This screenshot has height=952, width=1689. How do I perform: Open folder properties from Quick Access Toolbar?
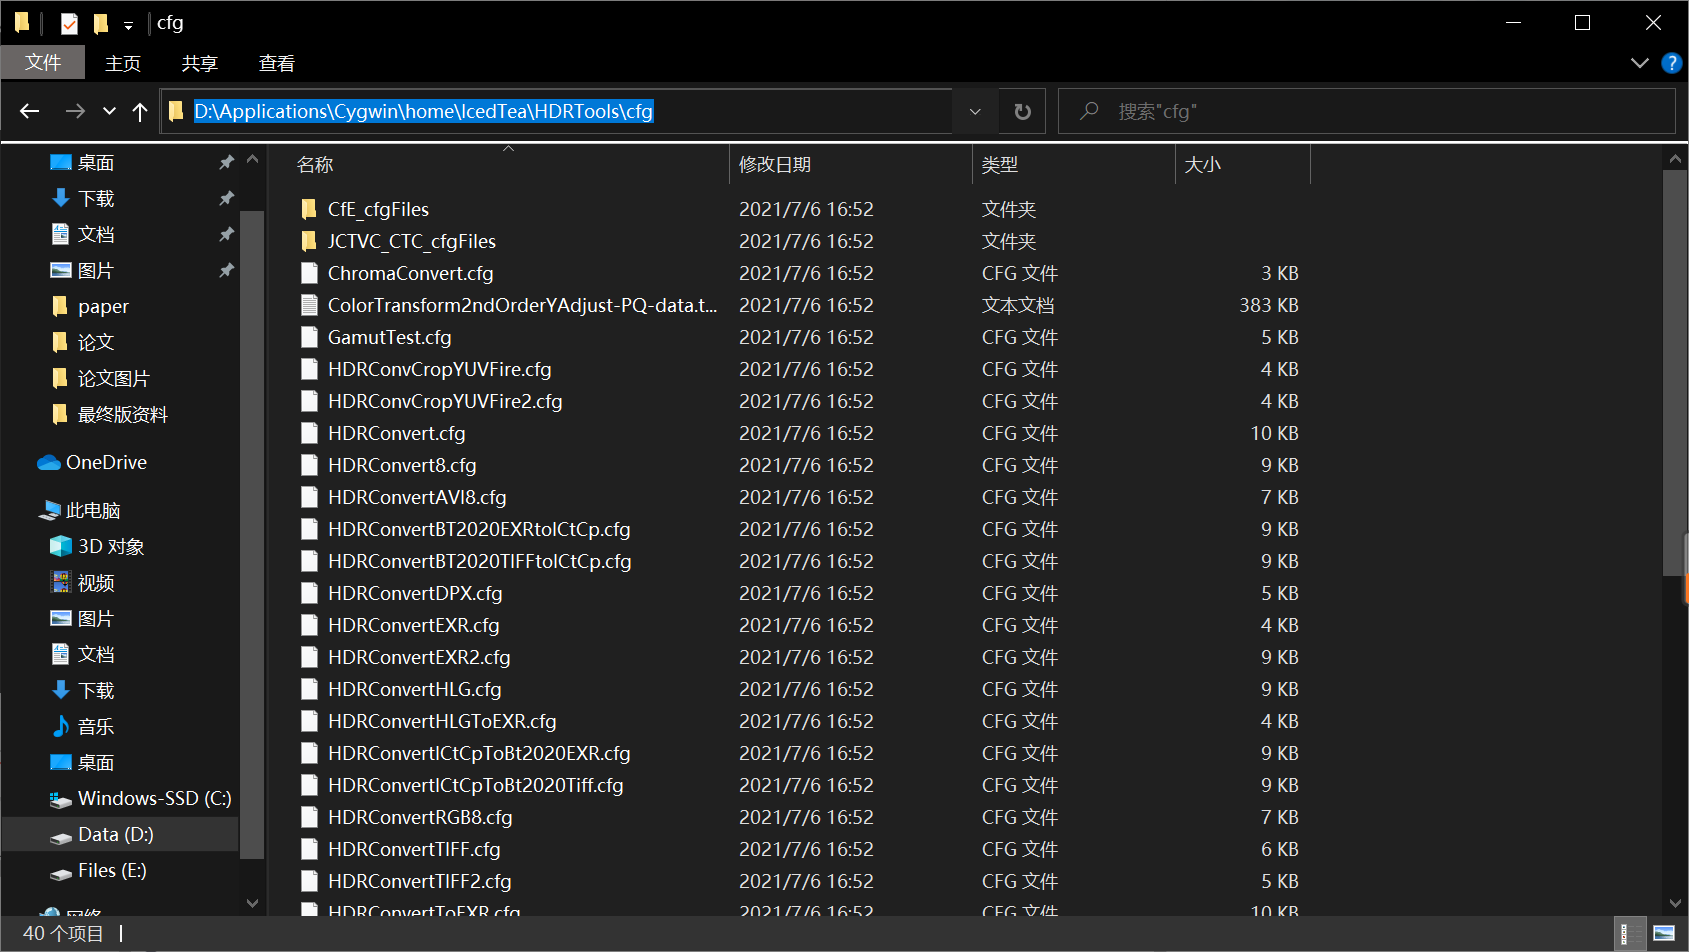(x=70, y=22)
